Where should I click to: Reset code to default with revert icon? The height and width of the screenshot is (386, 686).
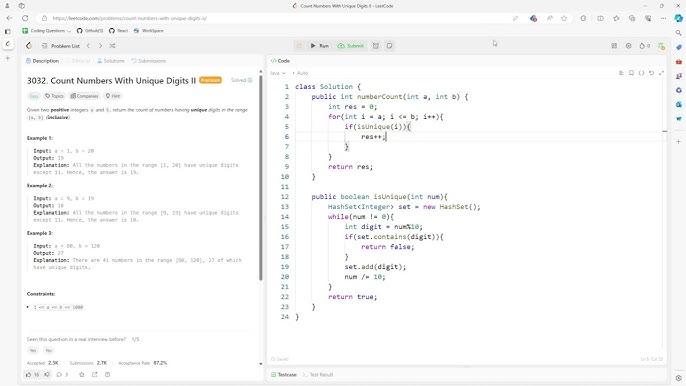coord(651,73)
